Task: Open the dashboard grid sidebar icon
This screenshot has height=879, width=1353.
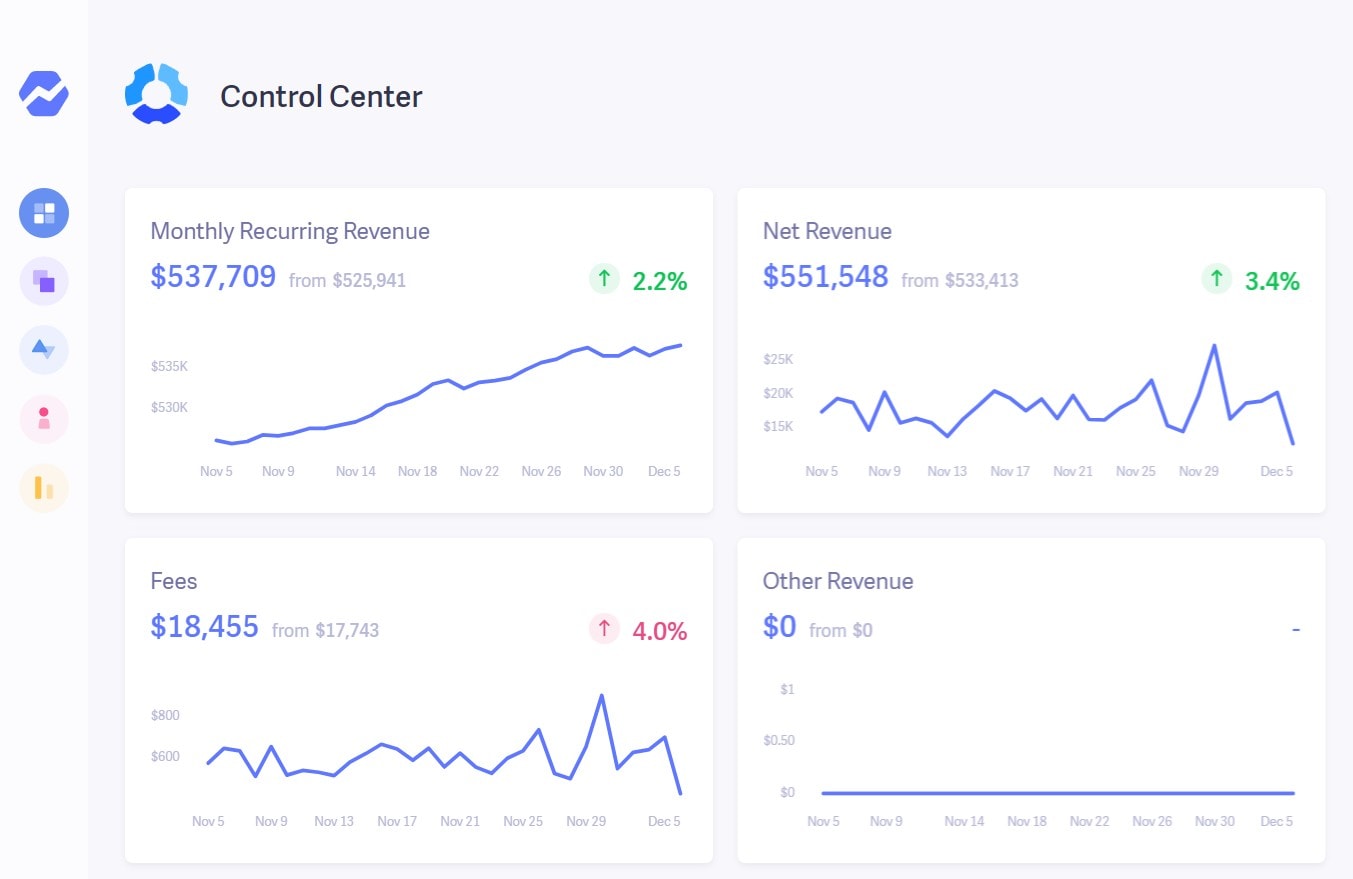Action: click(x=44, y=213)
